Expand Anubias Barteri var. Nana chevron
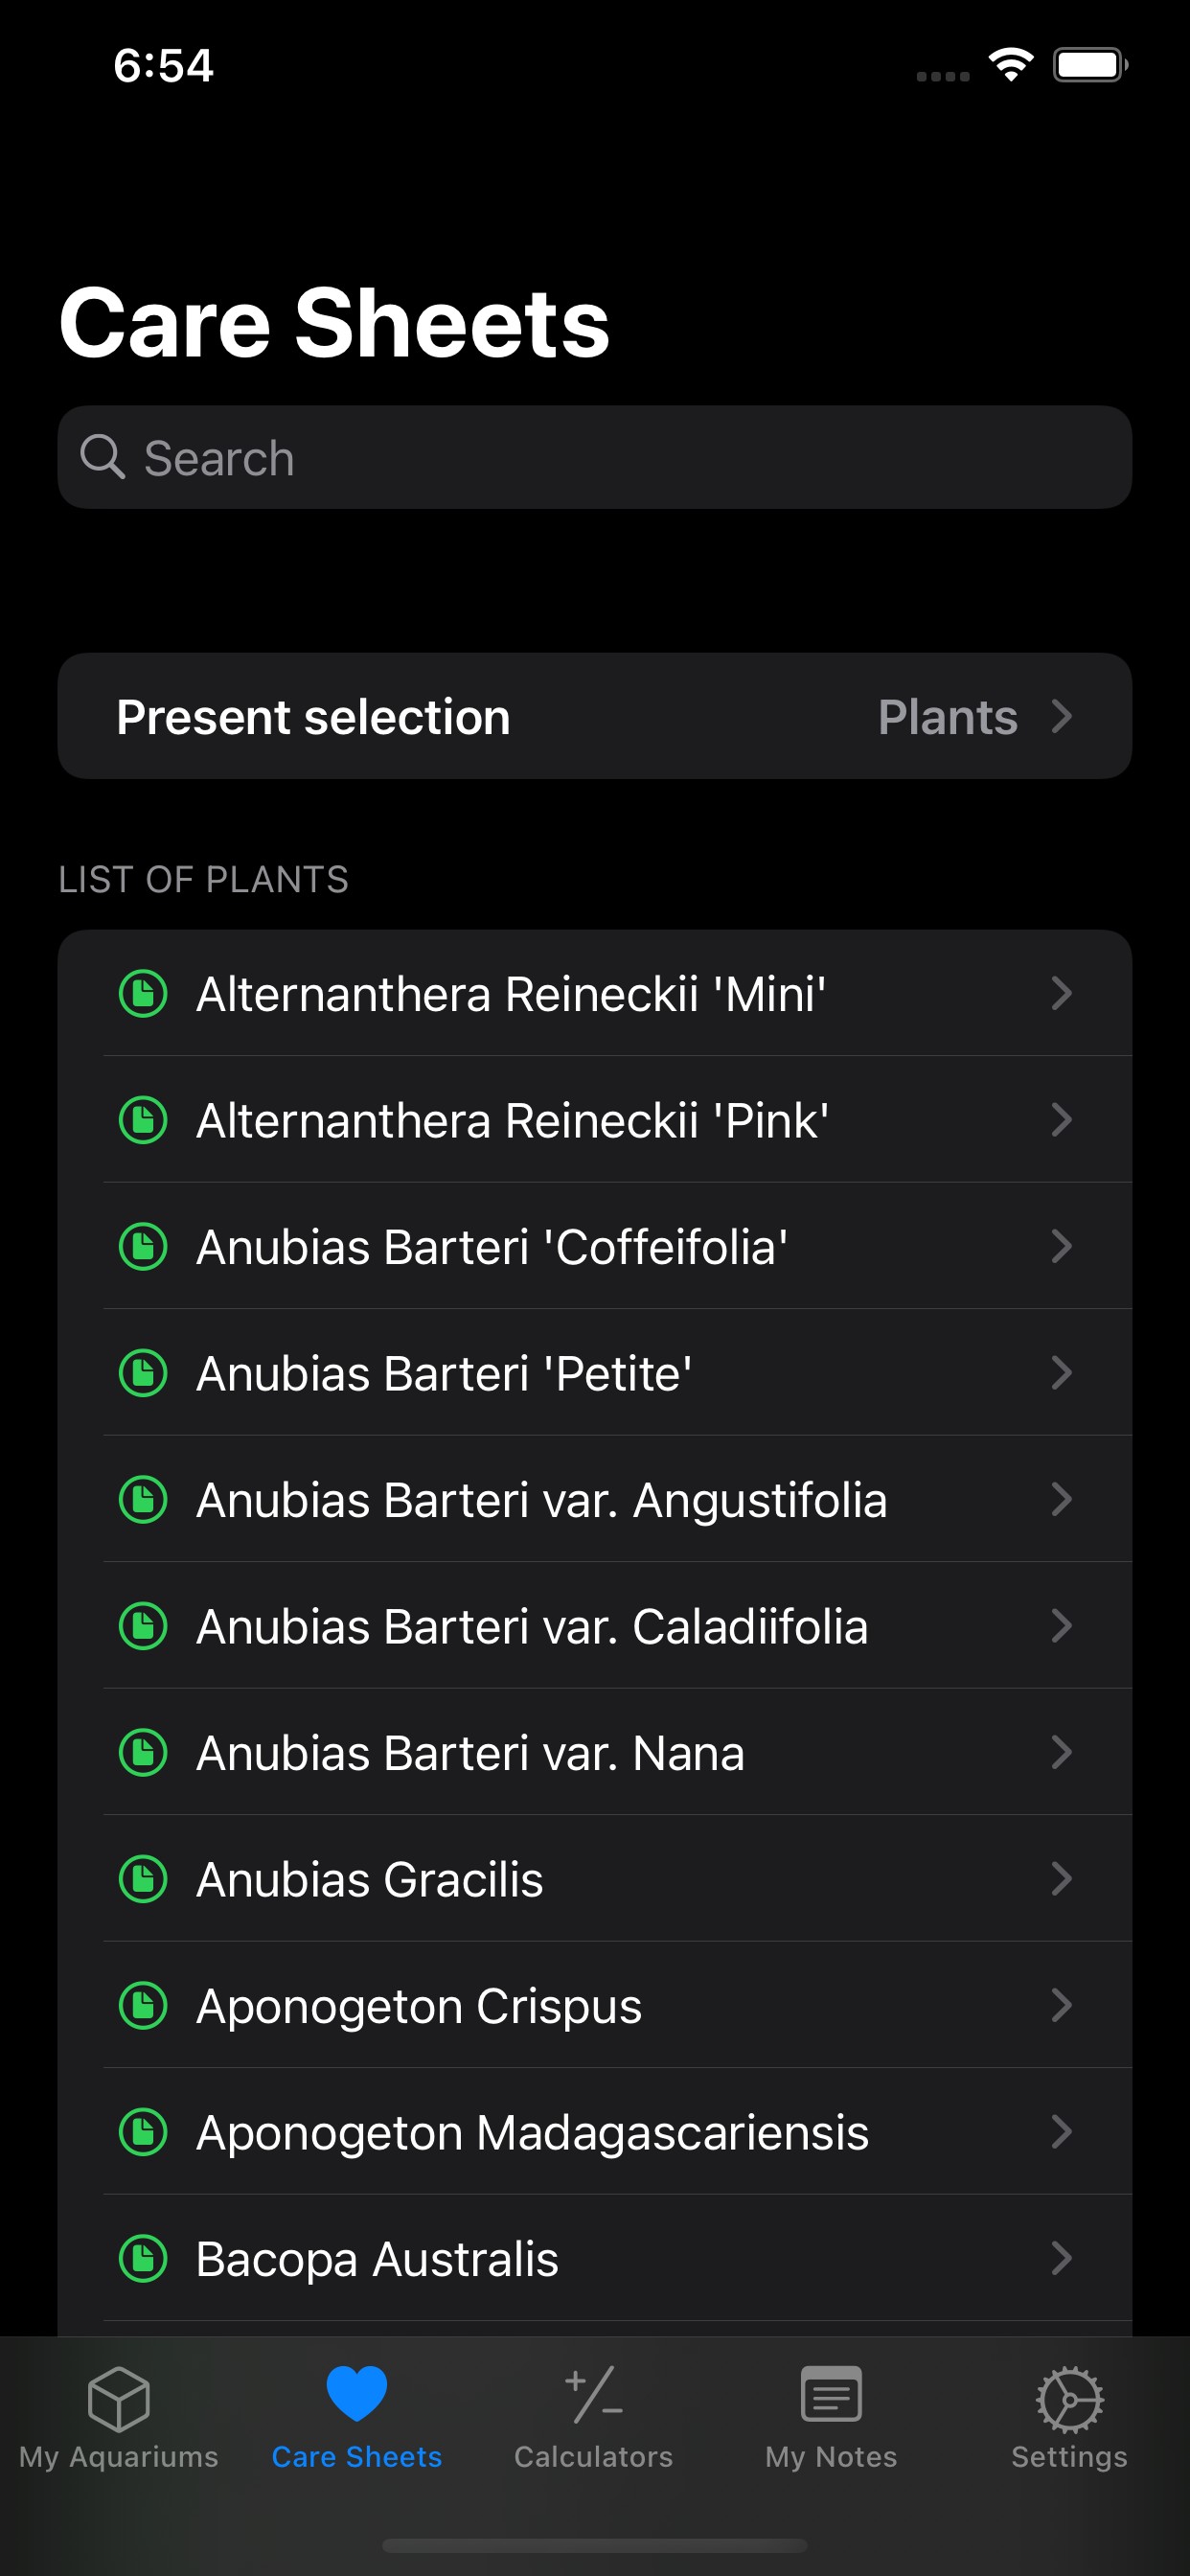Image resolution: width=1190 pixels, height=2576 pixels. click(1061, 1752)
